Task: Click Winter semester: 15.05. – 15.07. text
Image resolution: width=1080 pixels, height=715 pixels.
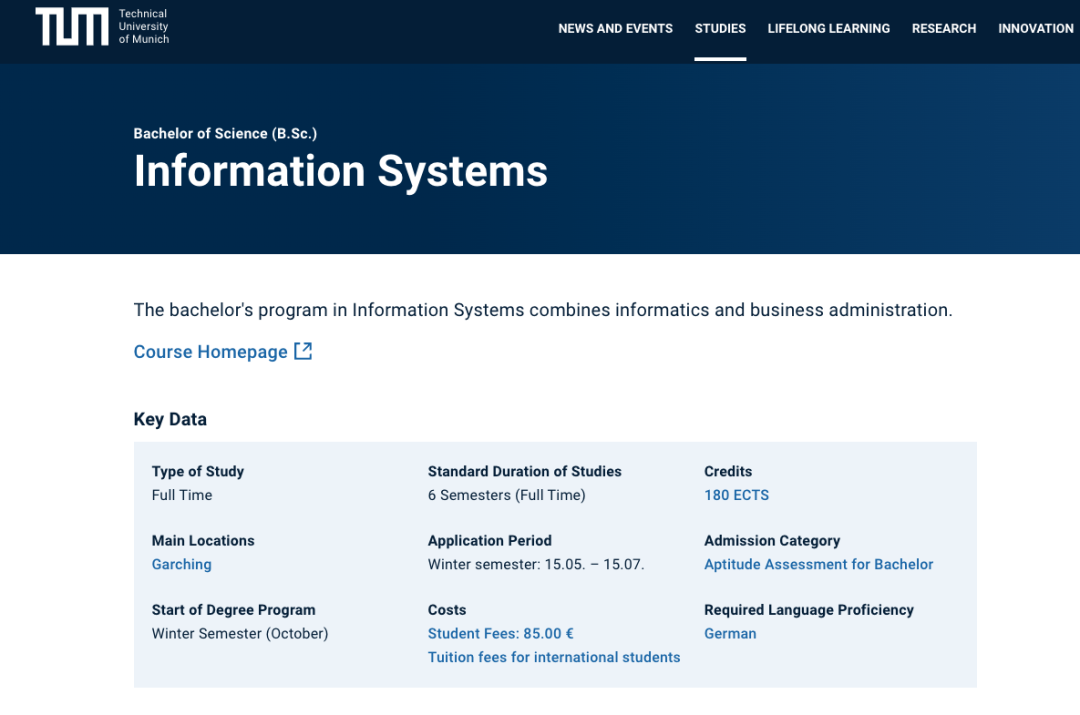Action: point(536,565)
